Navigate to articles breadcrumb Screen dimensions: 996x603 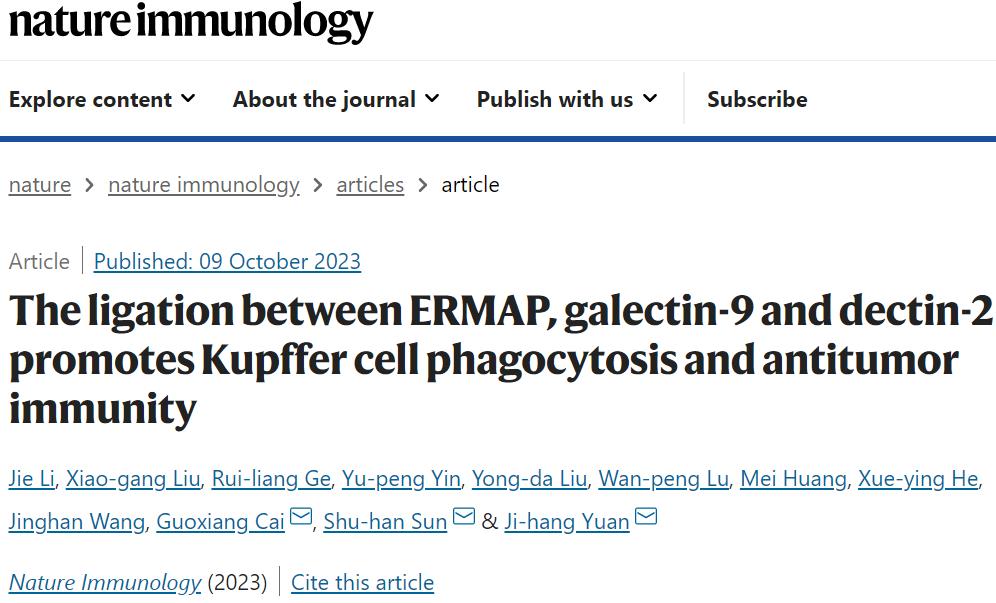(370, 185)
